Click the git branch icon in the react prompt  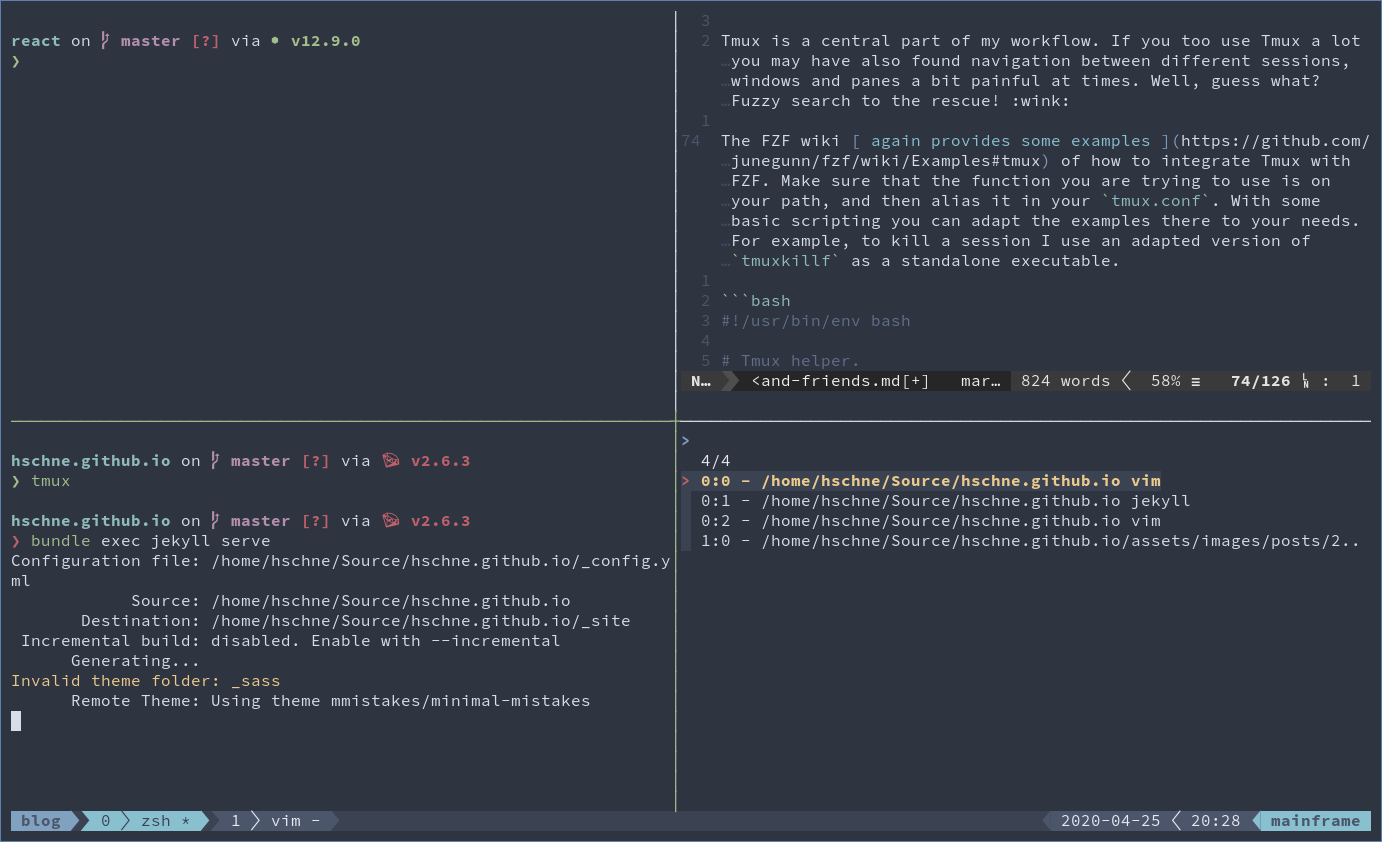point(105,41)
